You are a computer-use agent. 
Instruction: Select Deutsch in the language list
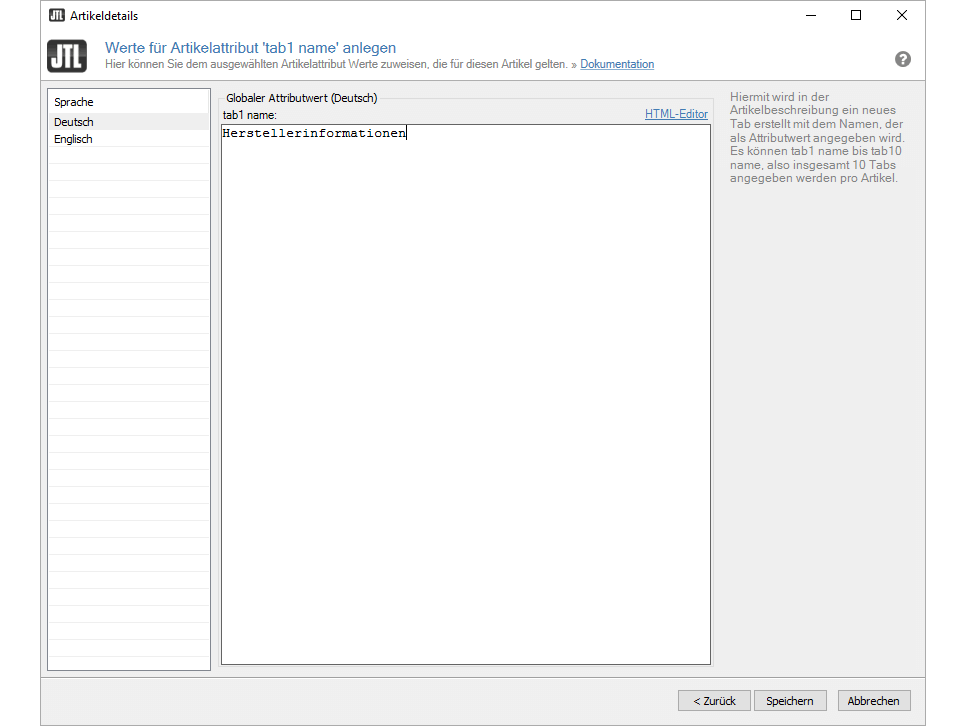[74, 122]
